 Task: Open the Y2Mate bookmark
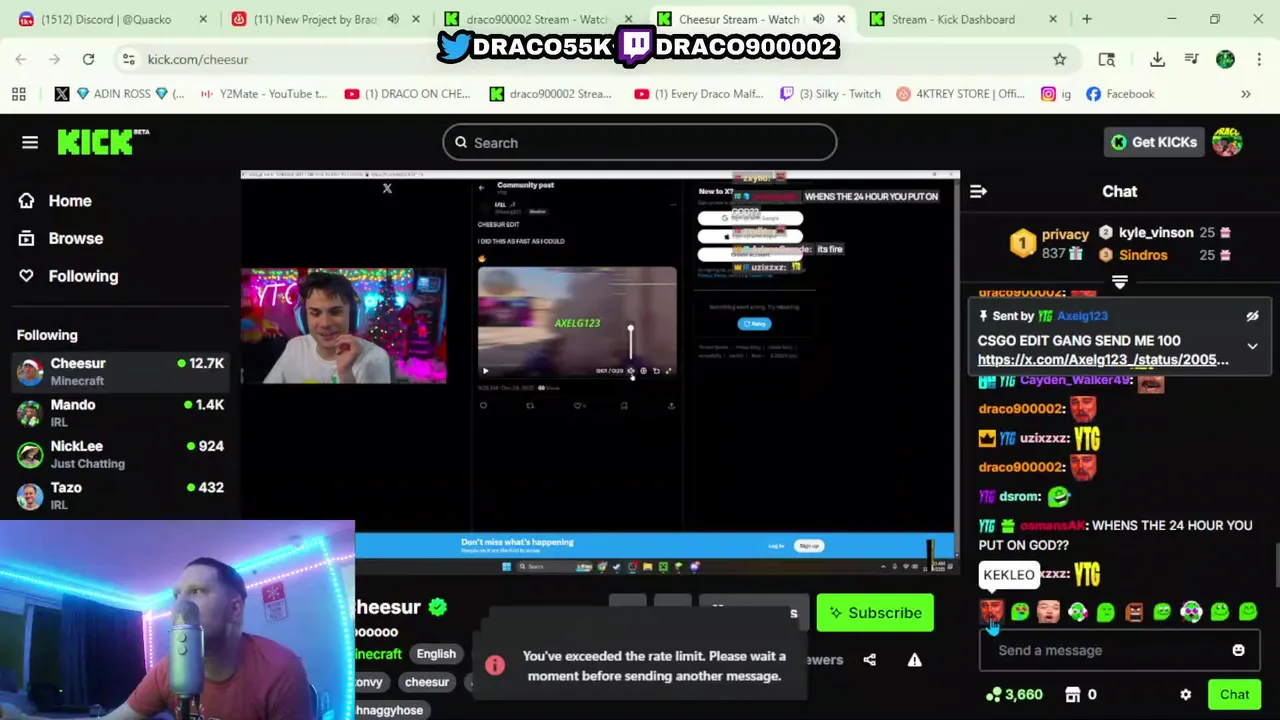[x=264, y=94]
